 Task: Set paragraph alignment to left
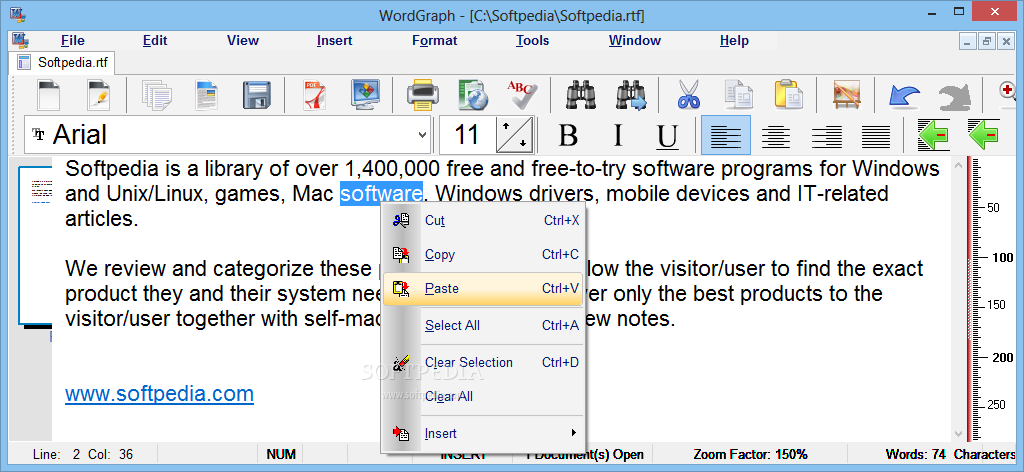tap(726, 136)
